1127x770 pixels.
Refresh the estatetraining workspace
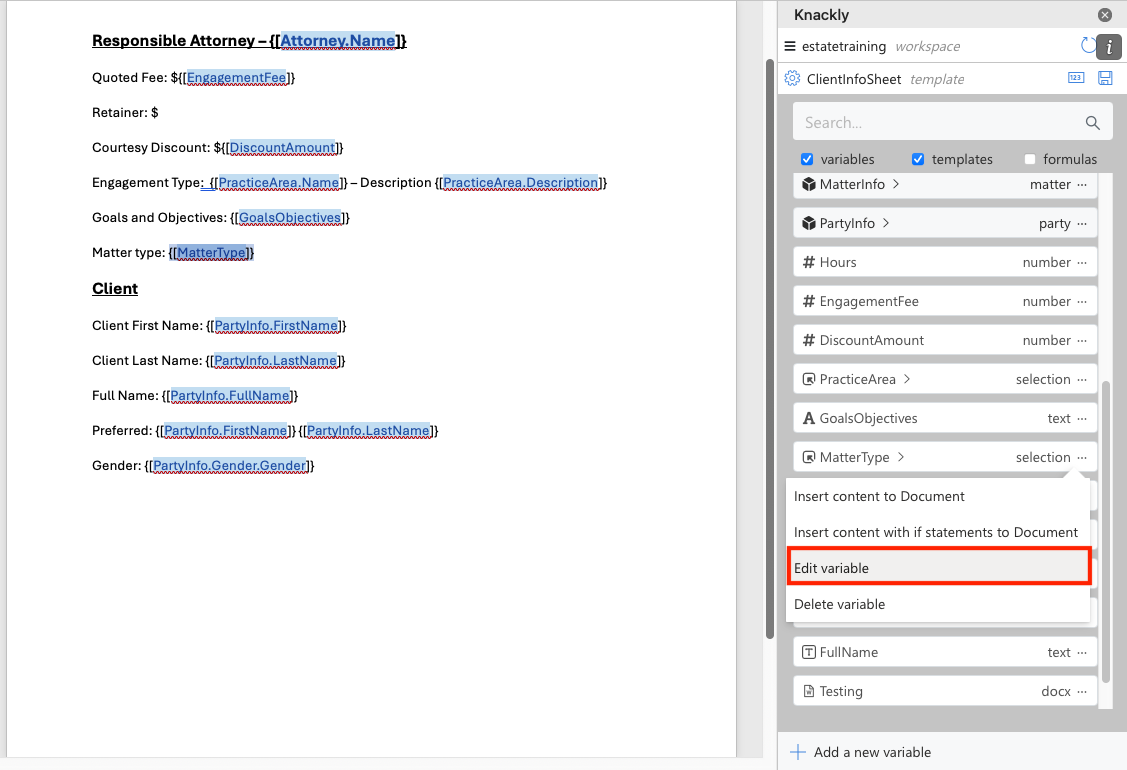click(x=1088, y=45)
